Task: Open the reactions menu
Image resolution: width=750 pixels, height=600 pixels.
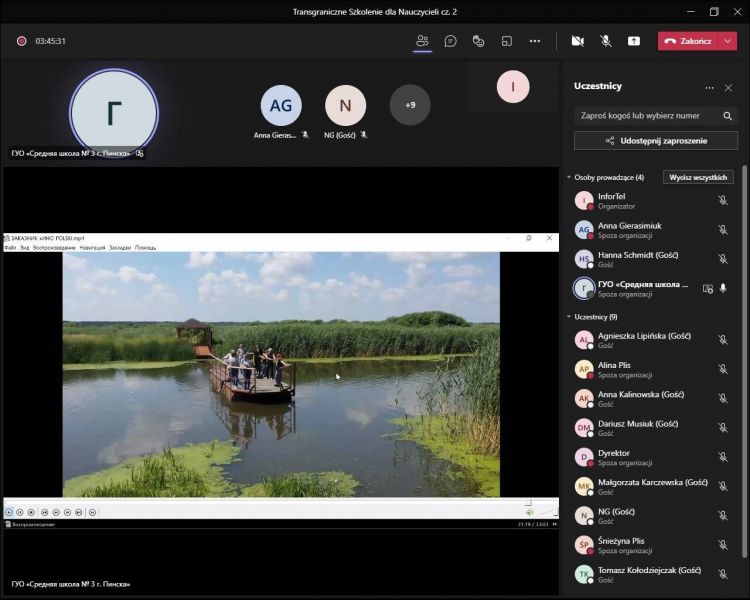Action: [479, 41]
